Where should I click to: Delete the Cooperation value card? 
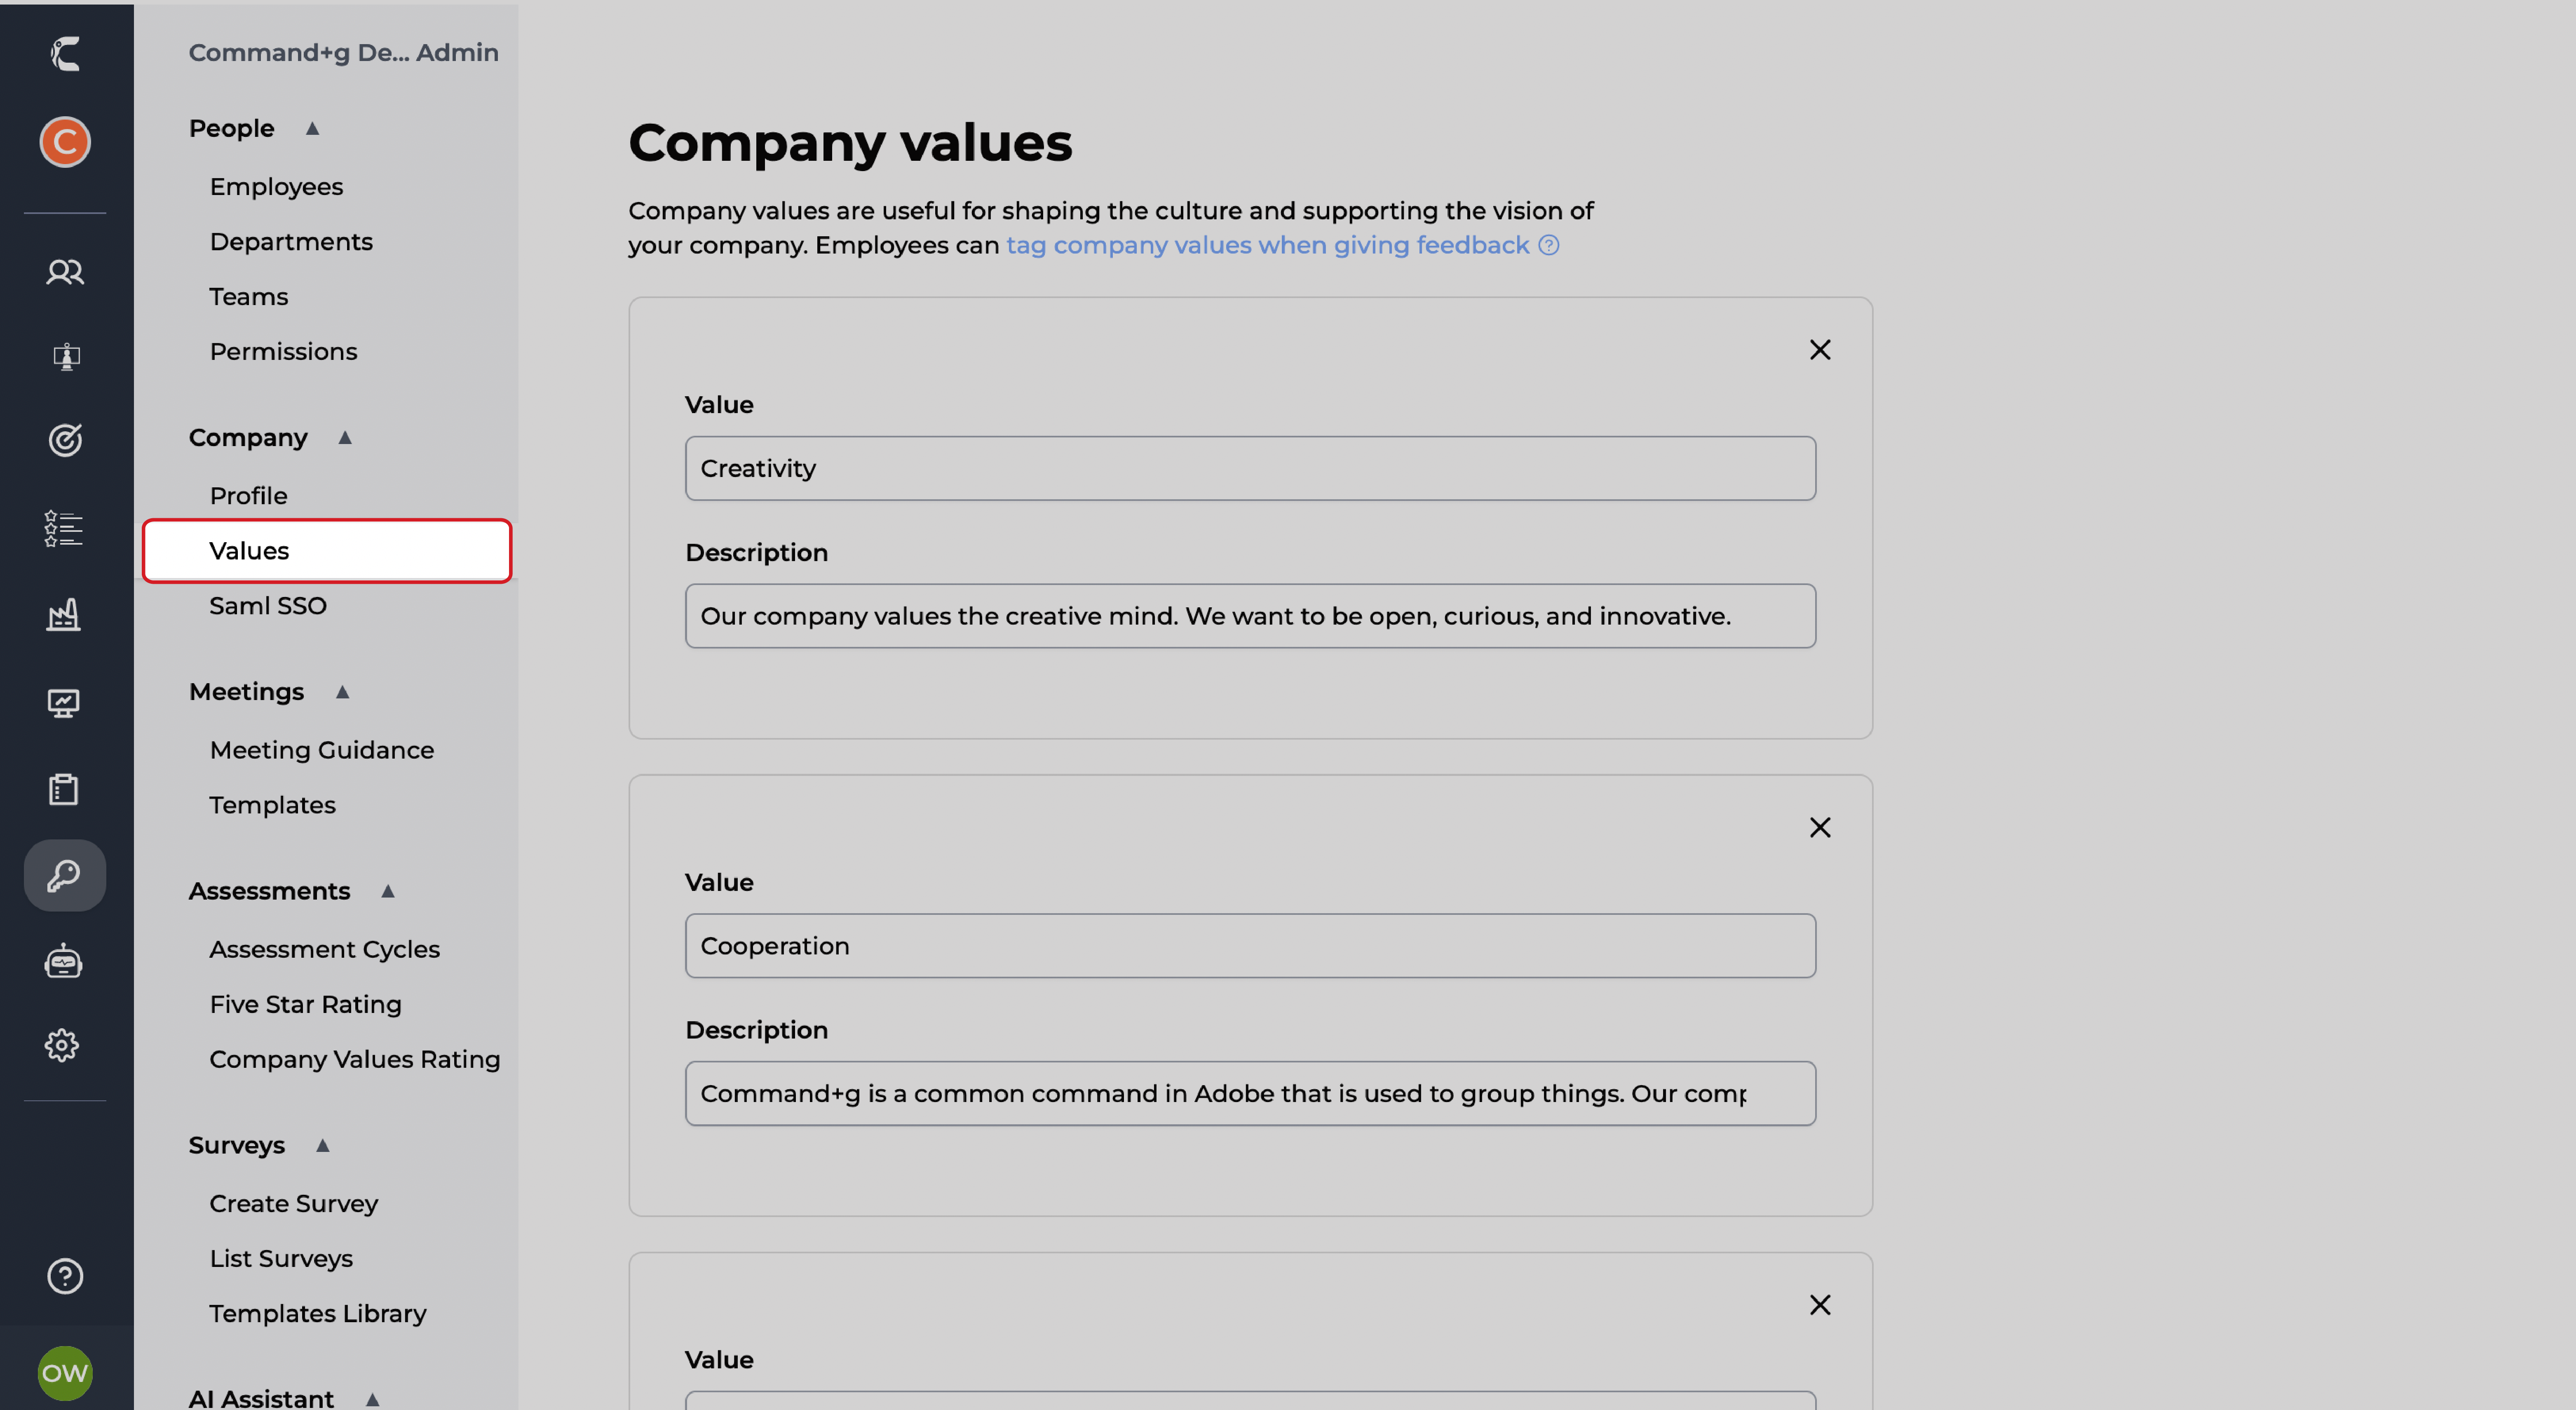click(1819, 827)
